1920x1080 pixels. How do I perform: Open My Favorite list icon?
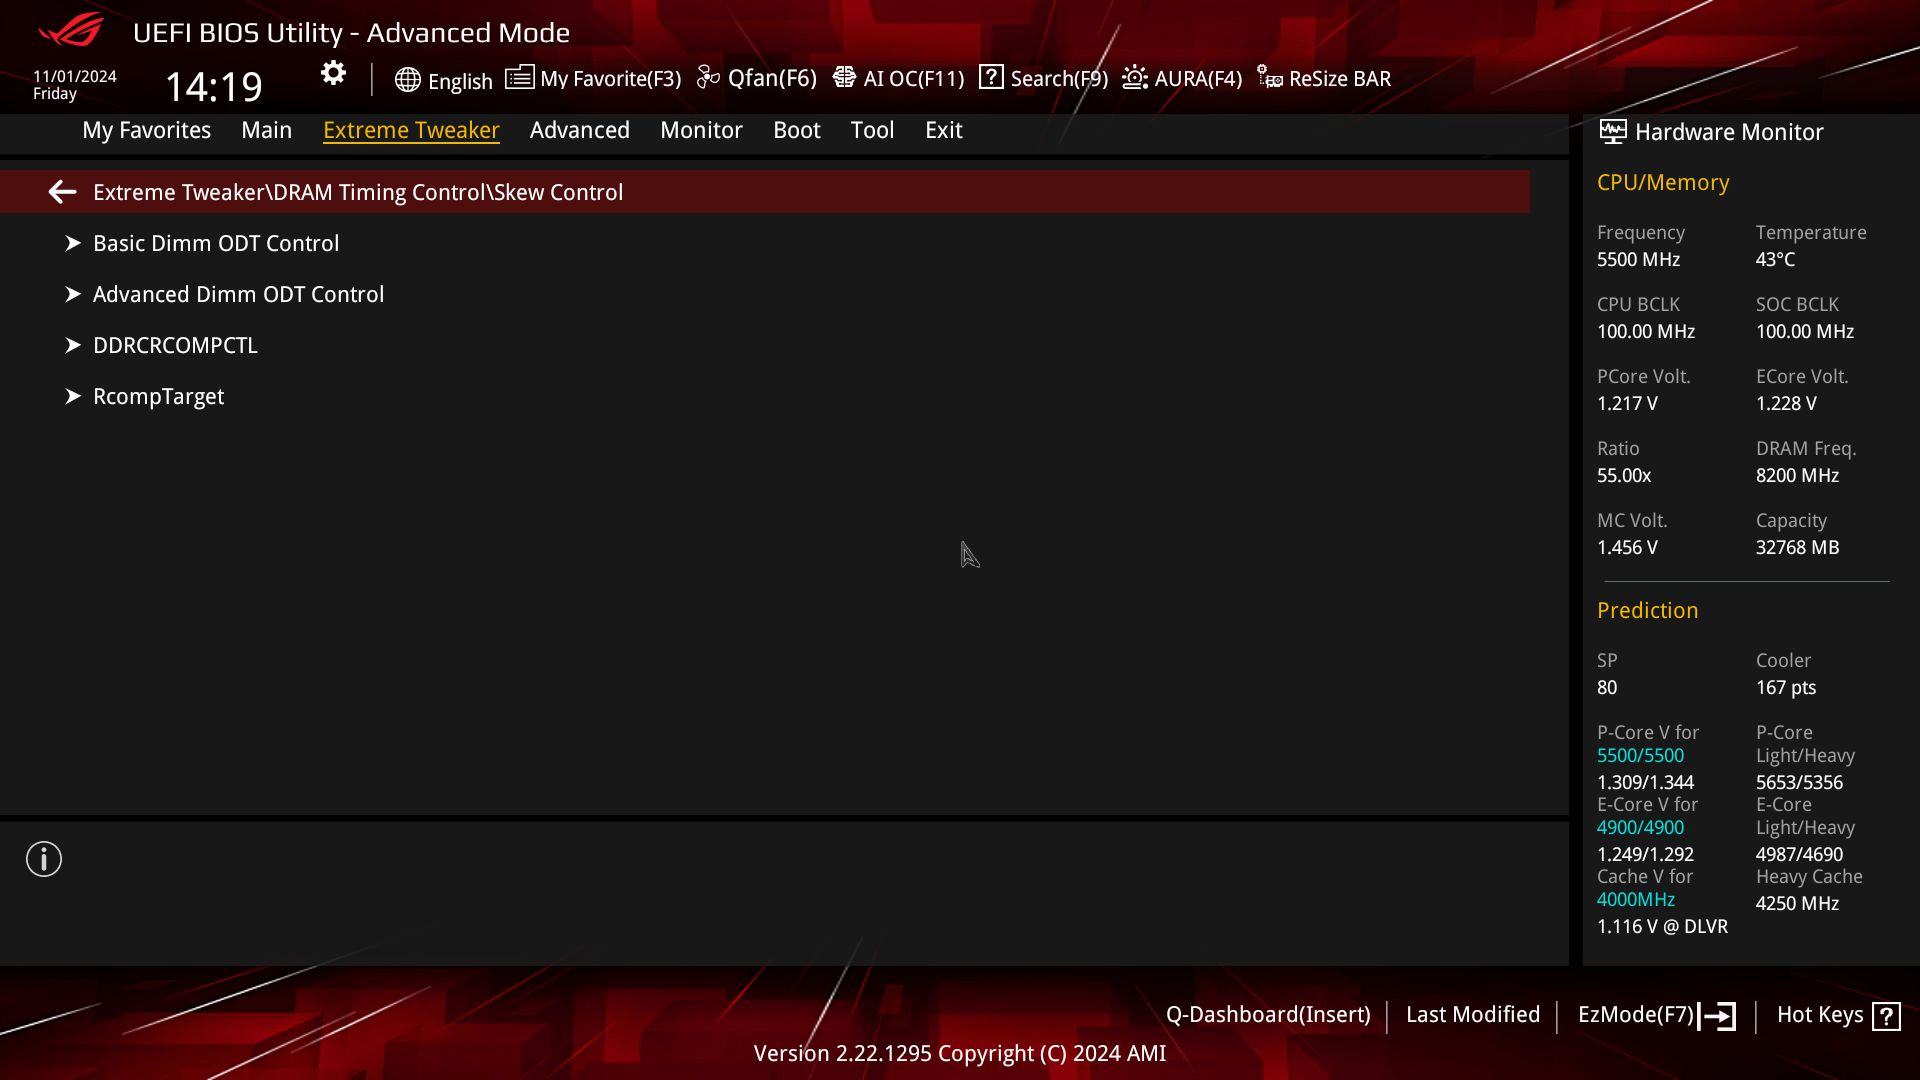519,78
